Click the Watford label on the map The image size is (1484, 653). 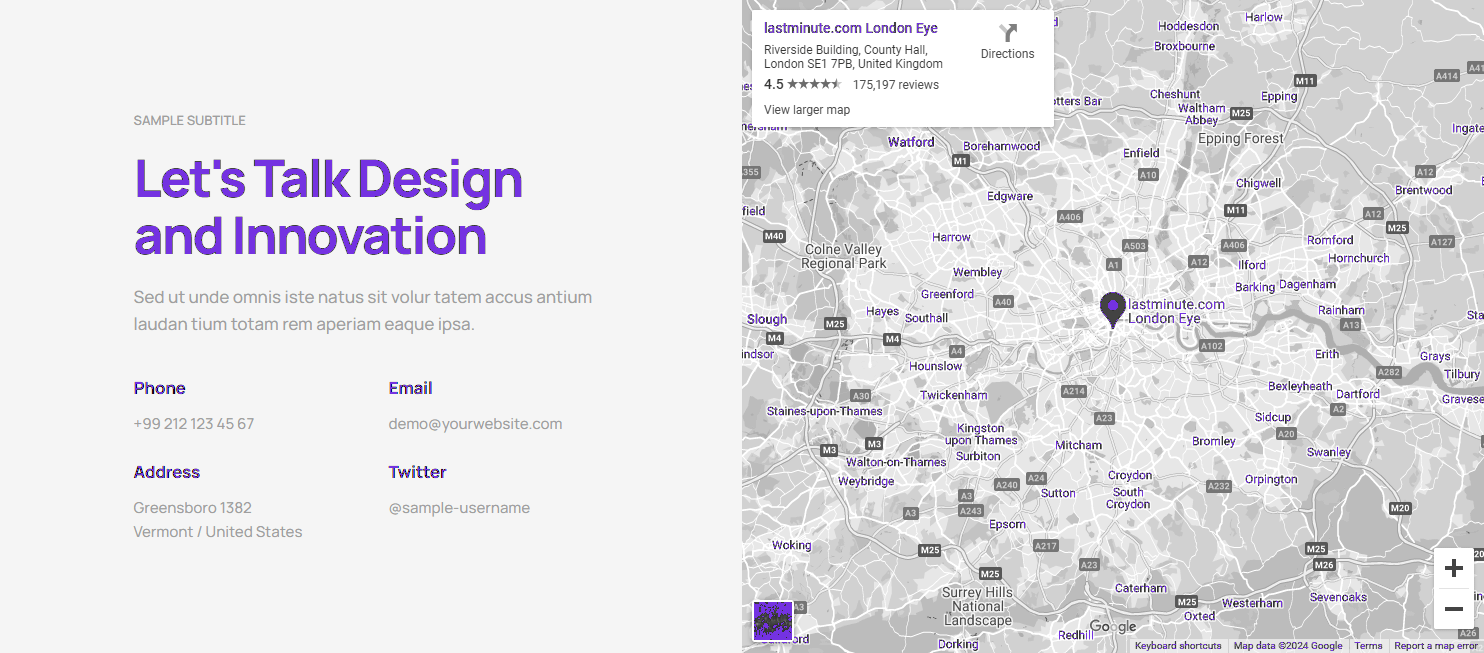(x=911, y=142)
